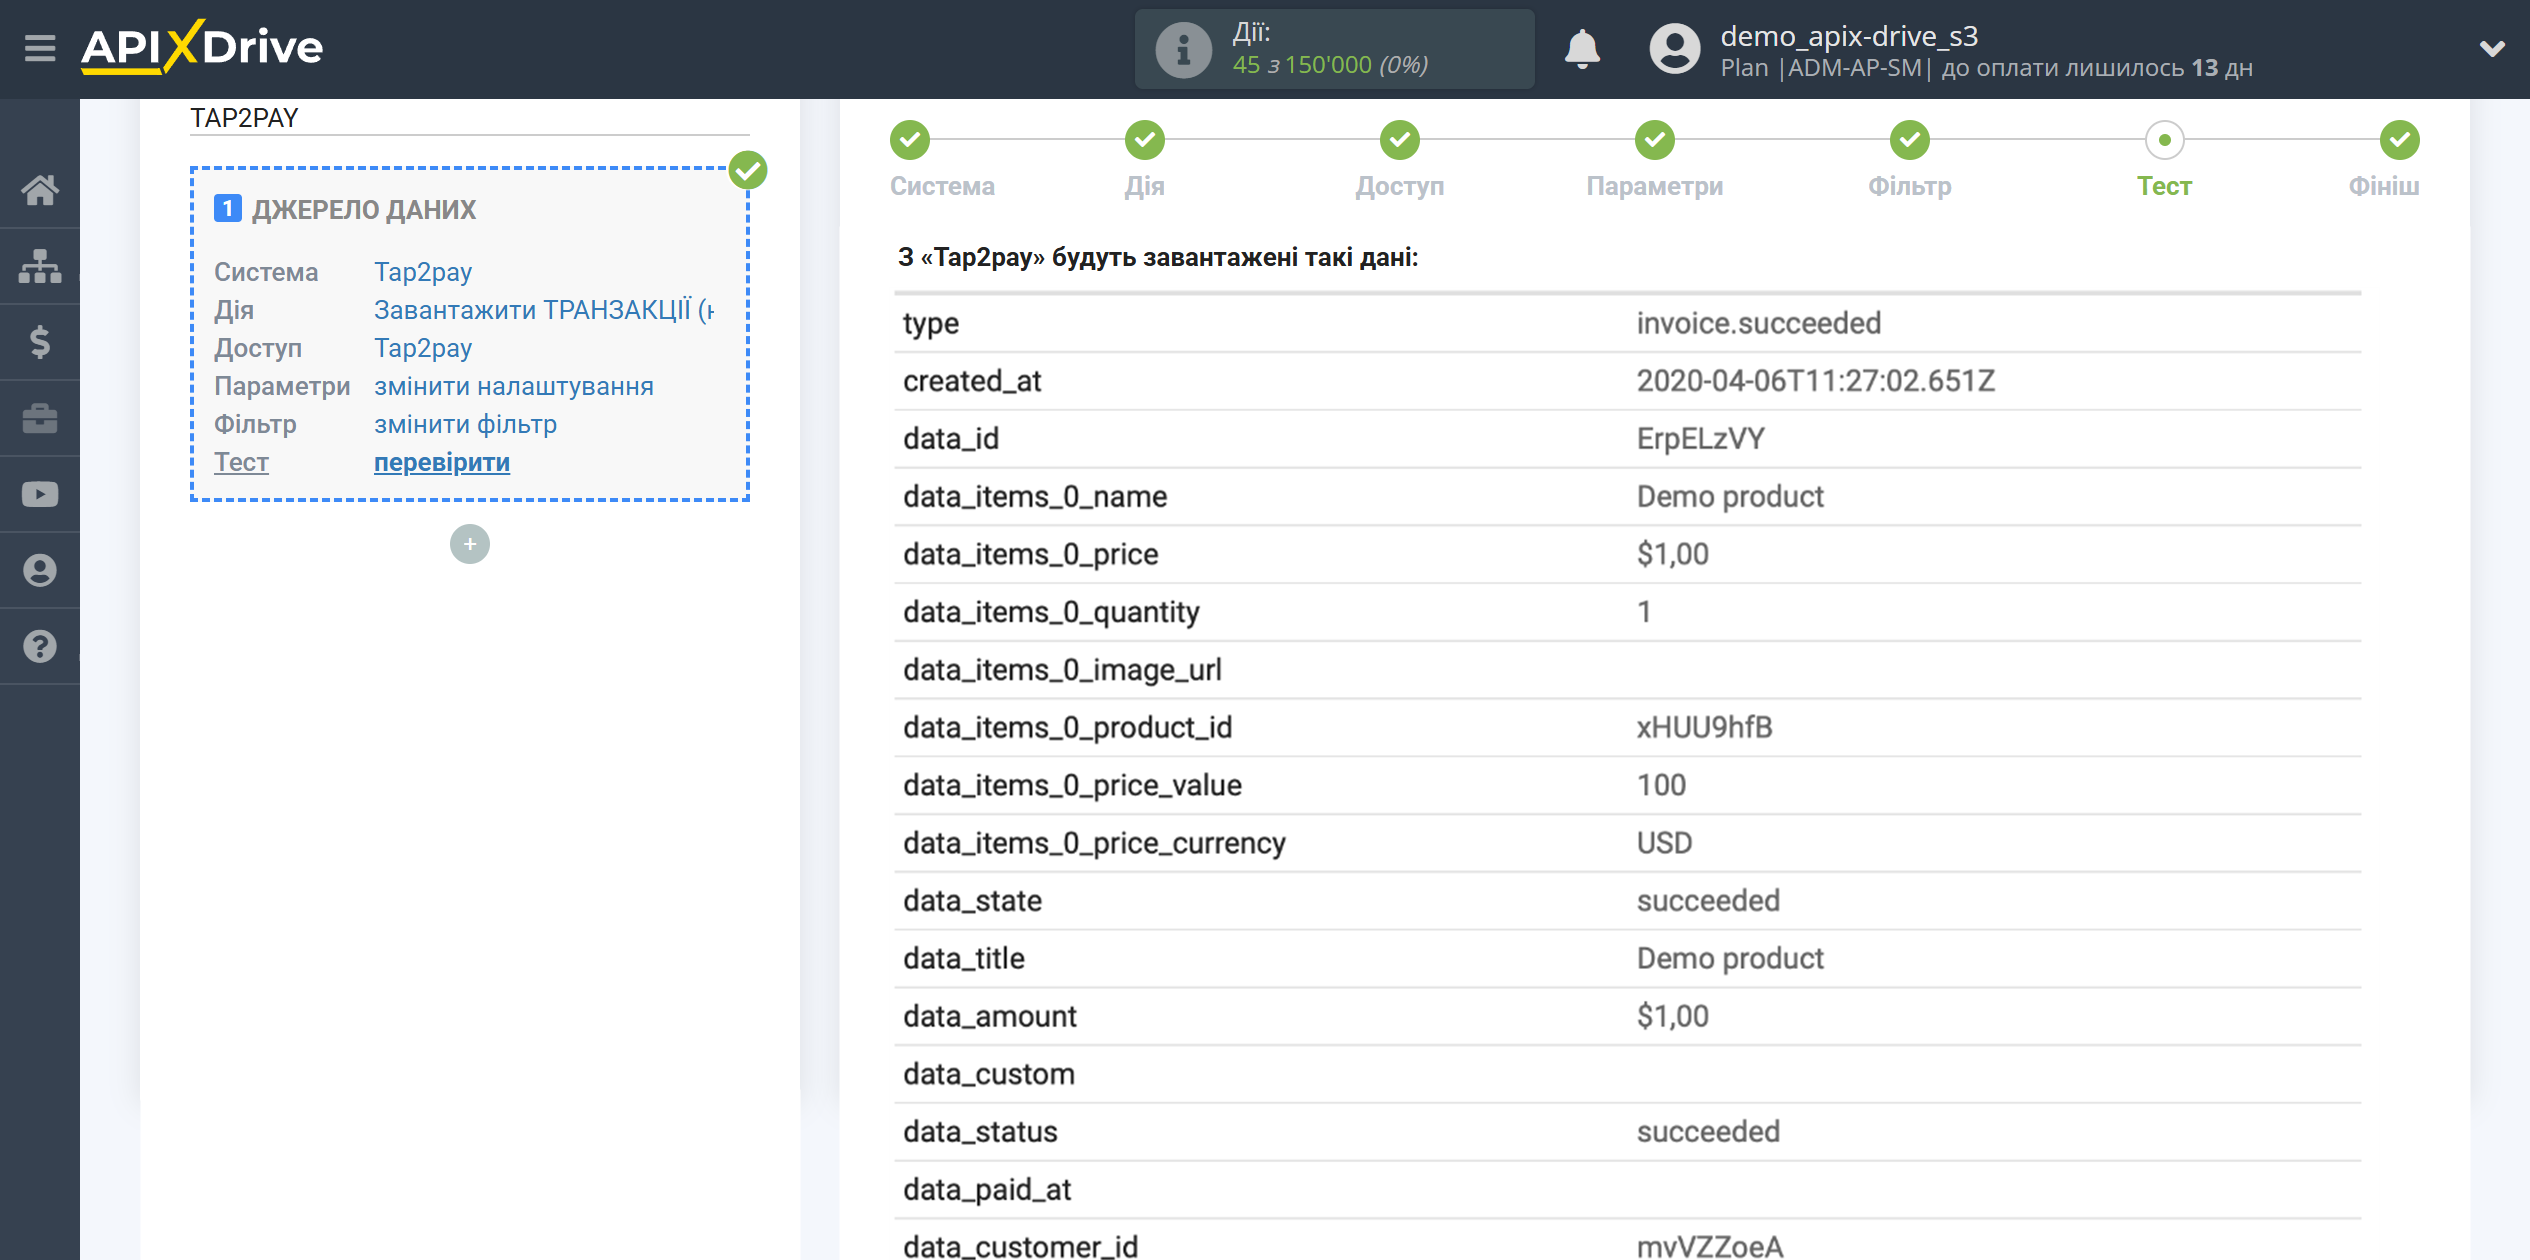Click the Фініш step checkmark circle

coord(2400,140)
